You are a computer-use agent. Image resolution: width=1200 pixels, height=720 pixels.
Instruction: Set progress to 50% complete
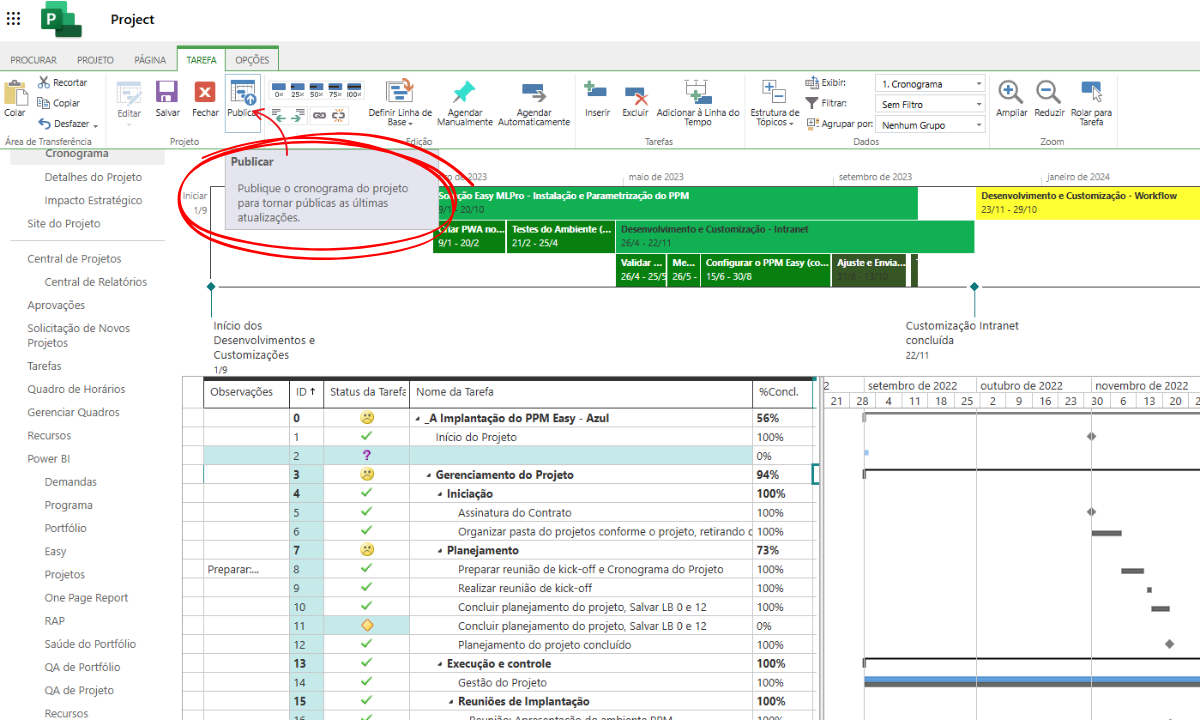315,90
